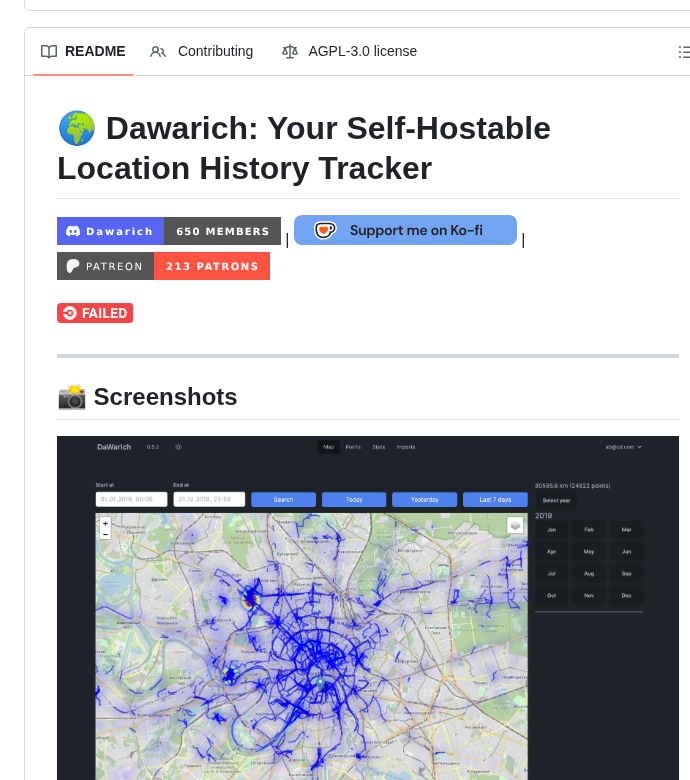Select Feb month button in screenshot
Image resolution: width=690 pixels, height=780 pixels.
(589, 530)
